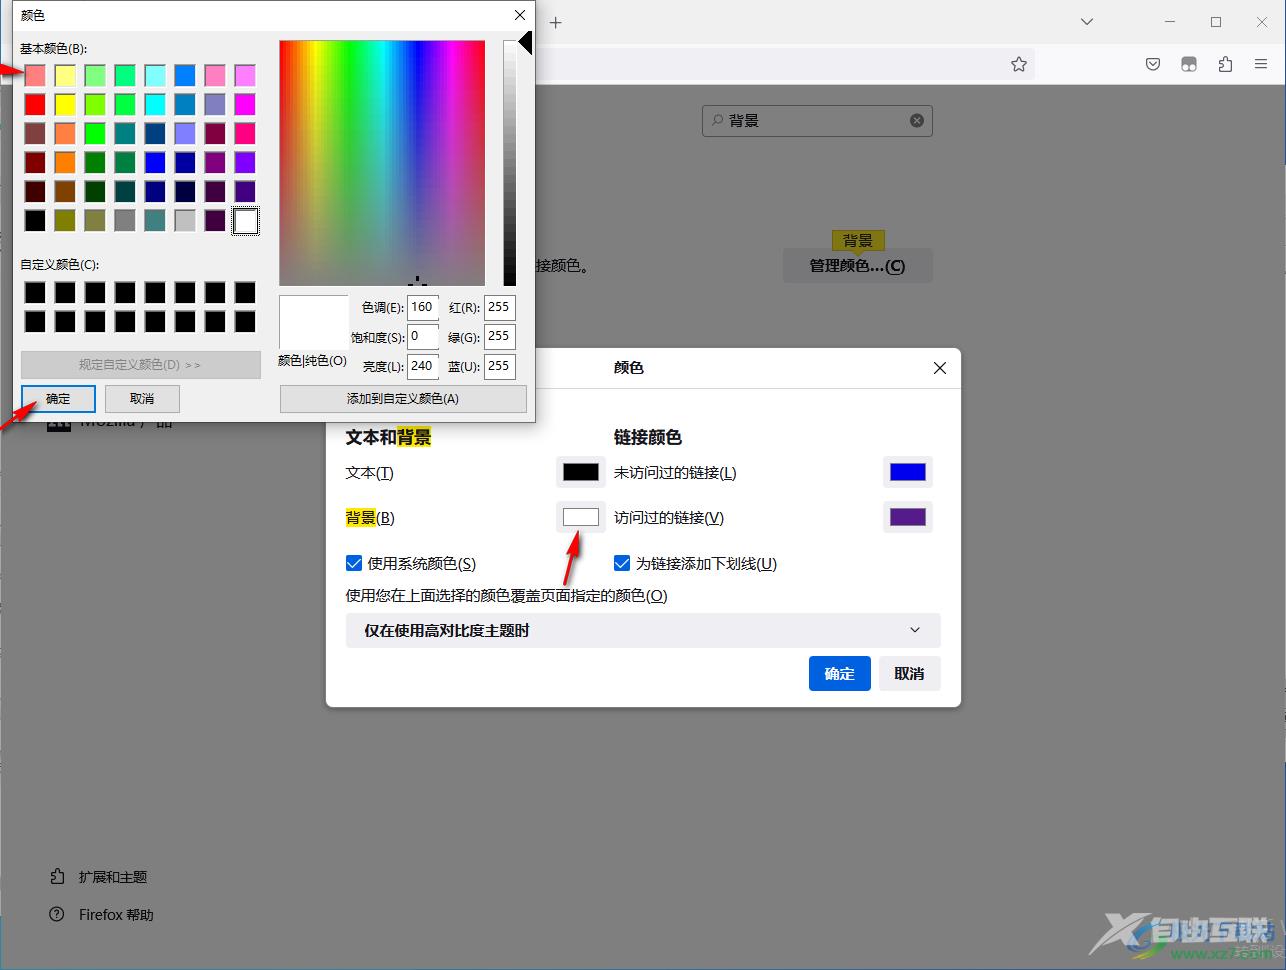The width and height of the screenshot is (1286, 970).
Task: Click 取消 in the Windows color picker
Action: (x=142, y=398)
